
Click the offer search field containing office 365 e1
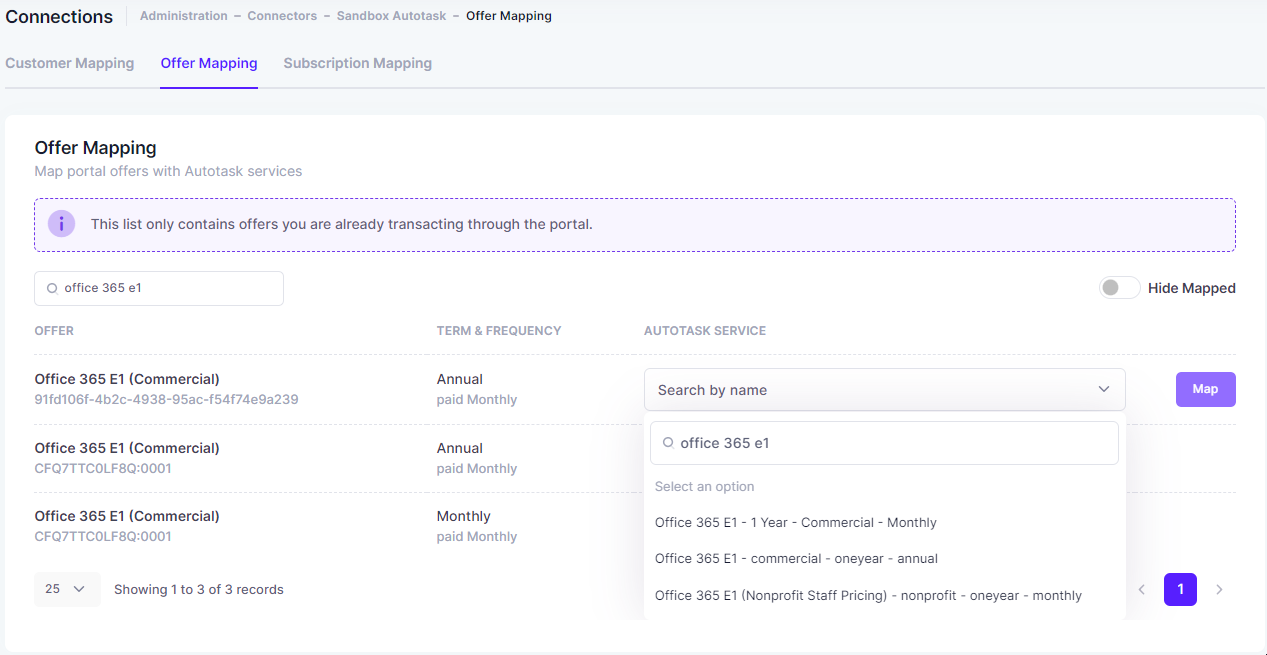[x=159, y=288]
